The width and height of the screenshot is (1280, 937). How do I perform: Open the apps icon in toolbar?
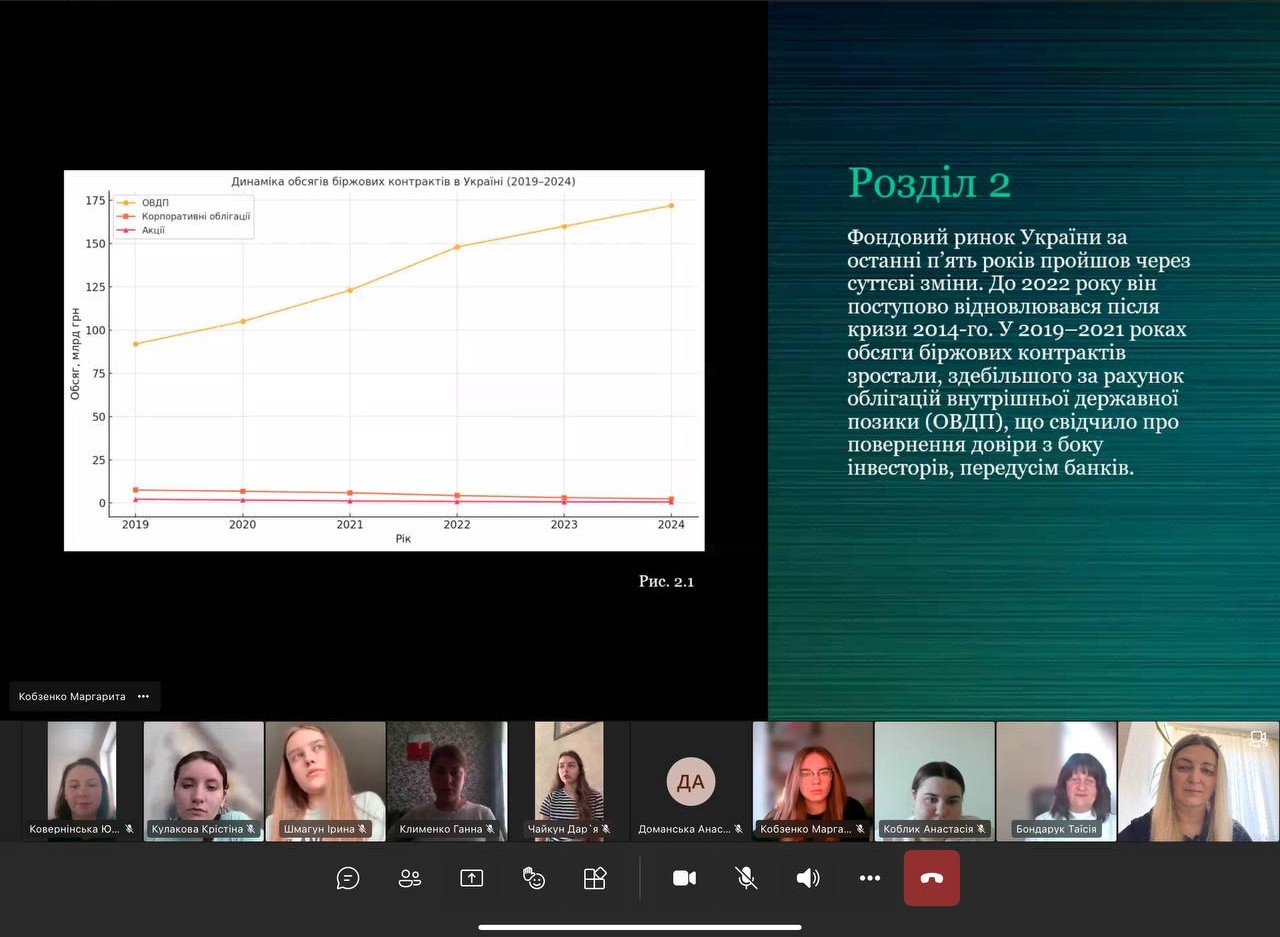tap(595, 878)
